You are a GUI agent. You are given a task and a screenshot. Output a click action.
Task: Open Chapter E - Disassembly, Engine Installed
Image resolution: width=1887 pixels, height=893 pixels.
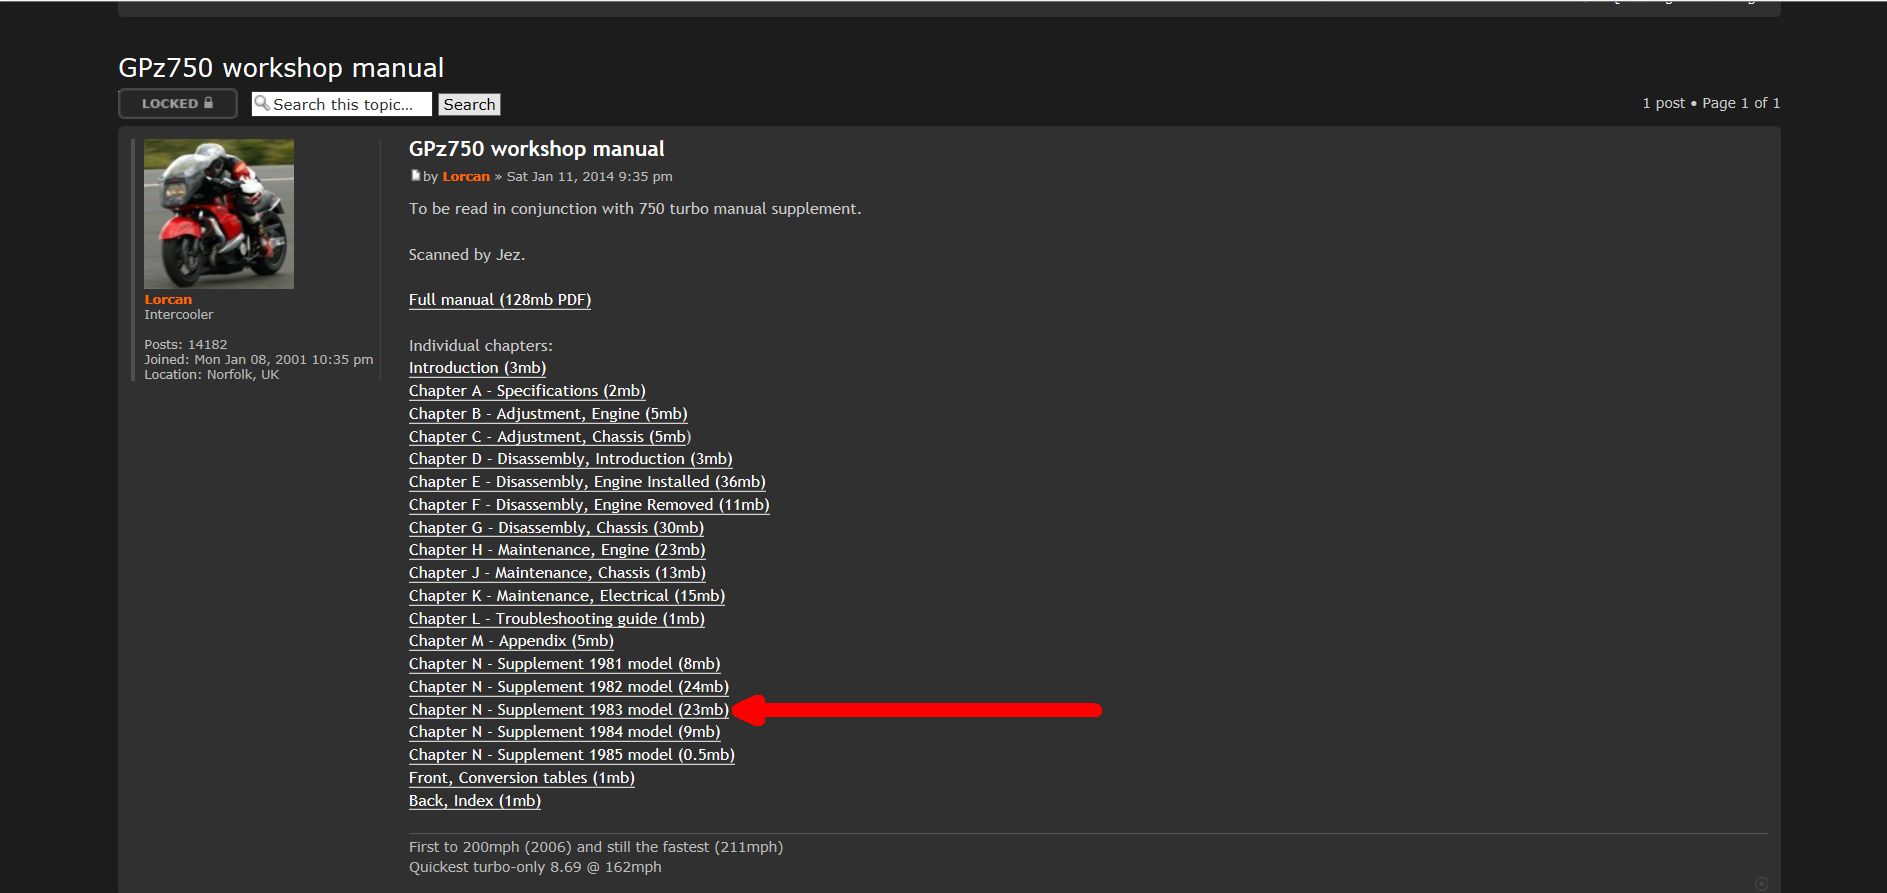[x=586, y=482]
